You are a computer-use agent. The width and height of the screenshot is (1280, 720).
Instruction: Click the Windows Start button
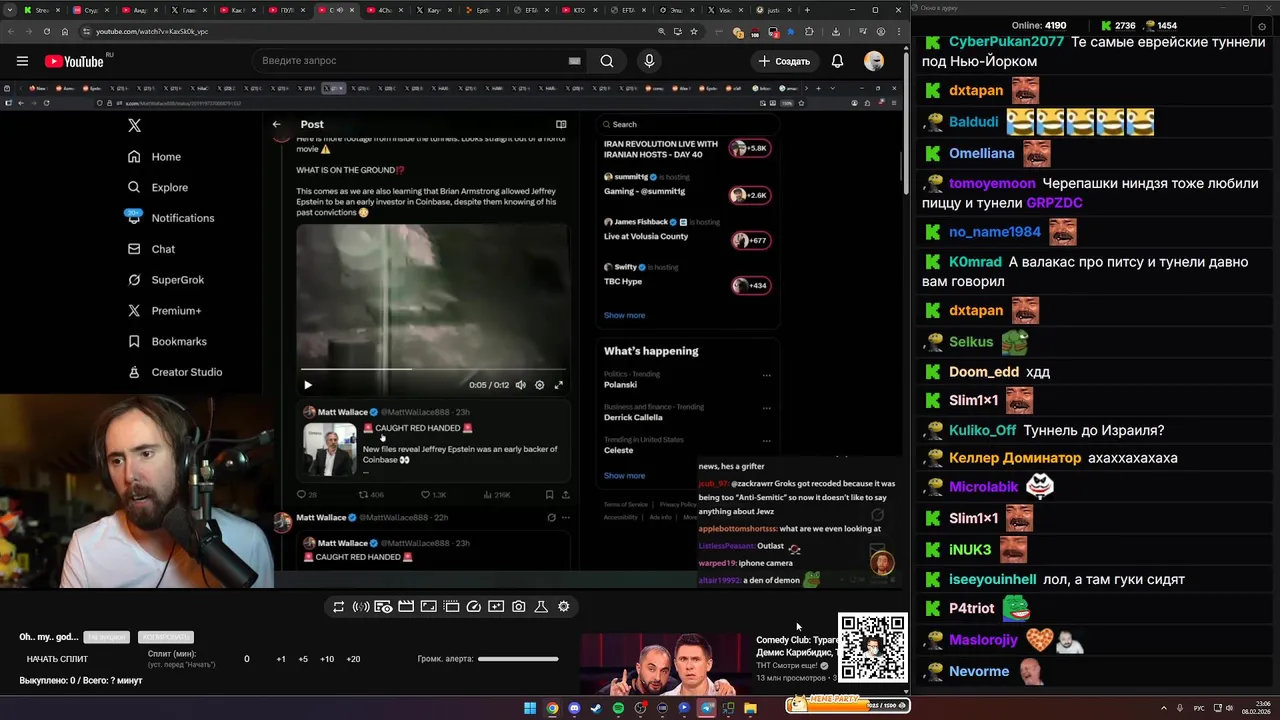[530, 708]
